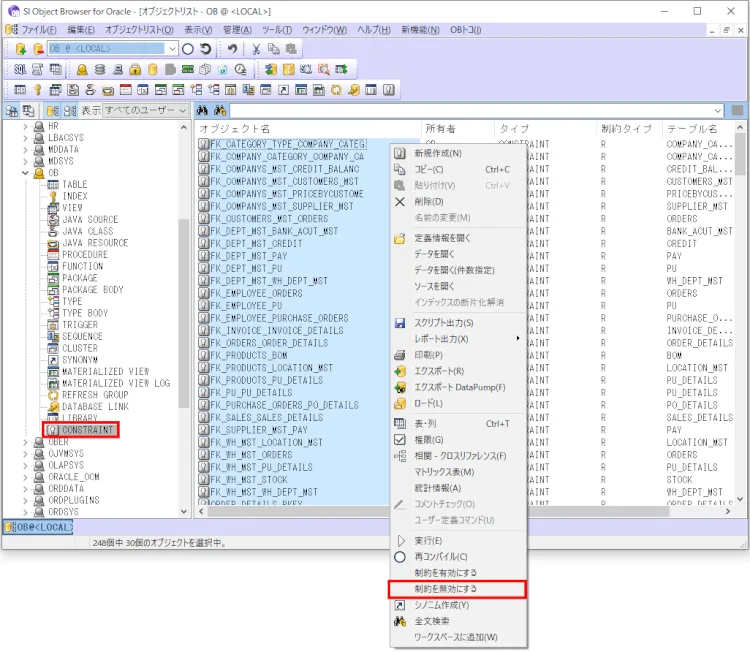Expand the LBACSYS schema node
Screen dimensions: 750x652
click(x=25, y=138)
